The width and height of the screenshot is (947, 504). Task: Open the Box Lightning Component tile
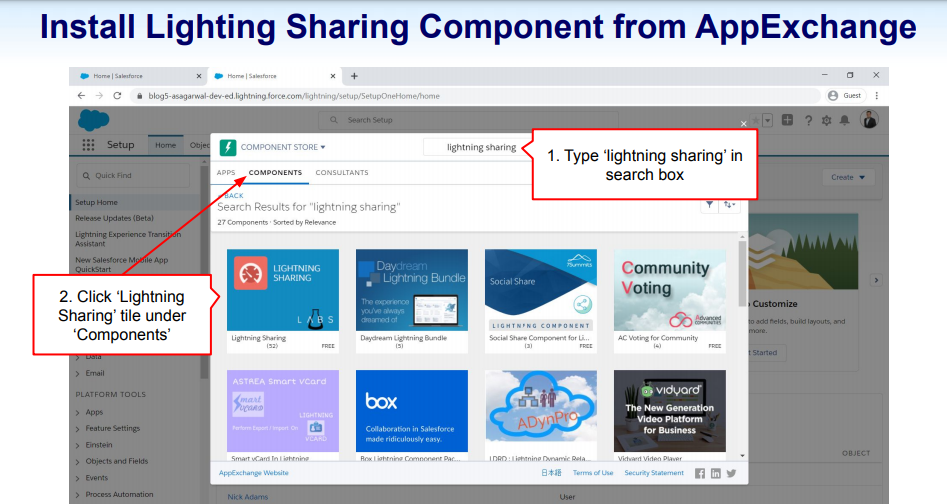coord(412,416)
